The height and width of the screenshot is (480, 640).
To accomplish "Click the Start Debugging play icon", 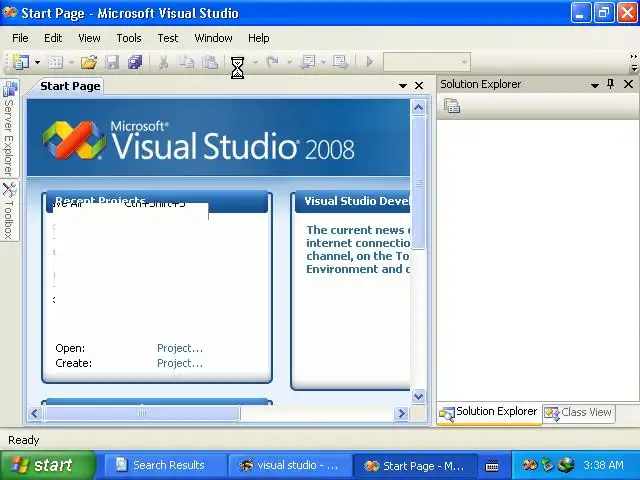I will (370, 62).
